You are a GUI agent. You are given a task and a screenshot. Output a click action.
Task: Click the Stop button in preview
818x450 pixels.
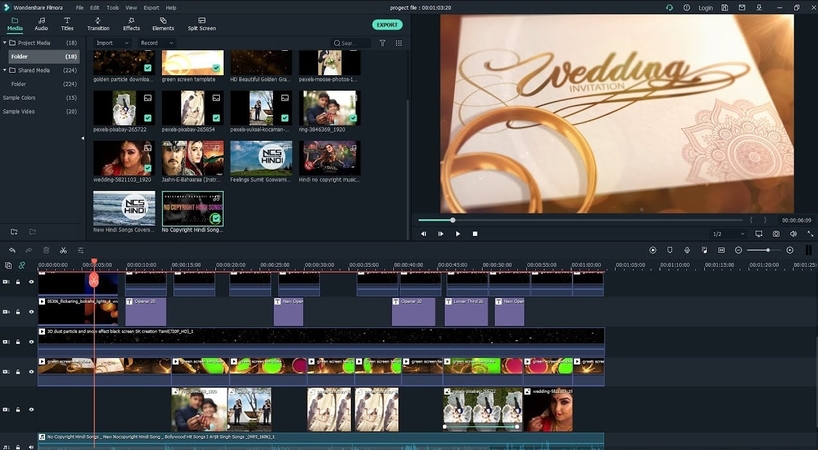(x=475, y=234)
